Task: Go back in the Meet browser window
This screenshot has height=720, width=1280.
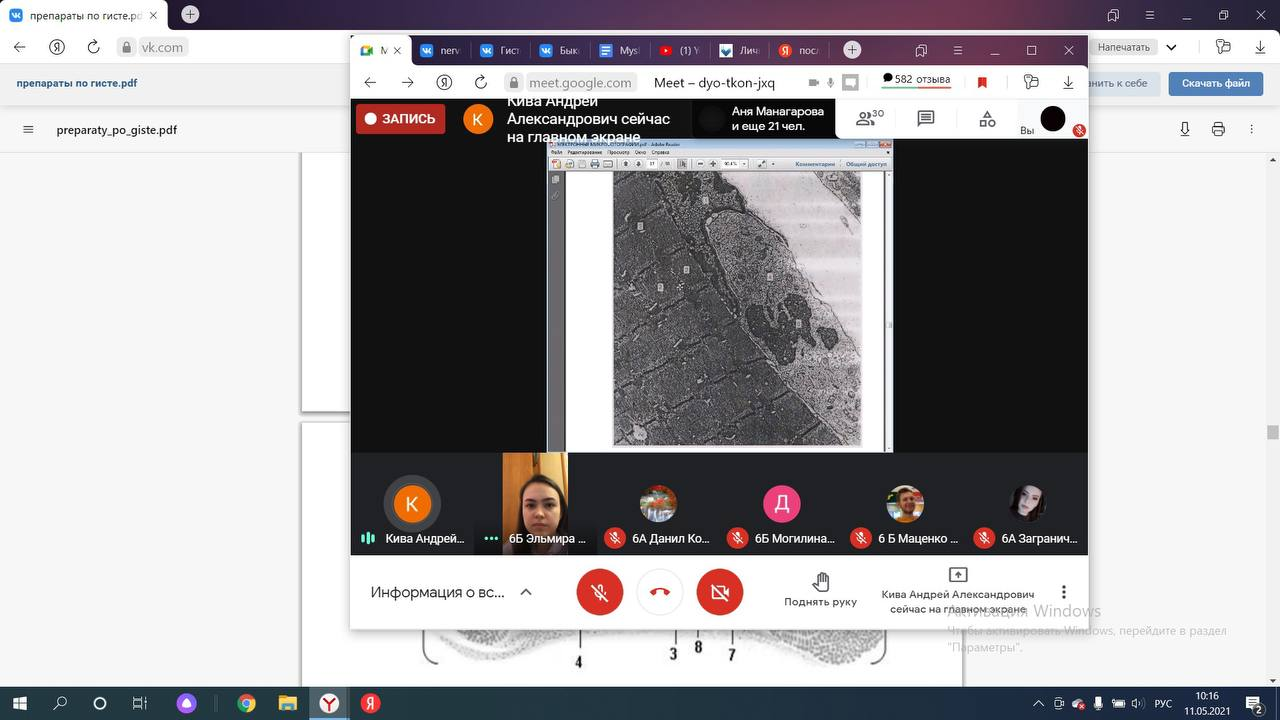Action: tap(370, 82)
